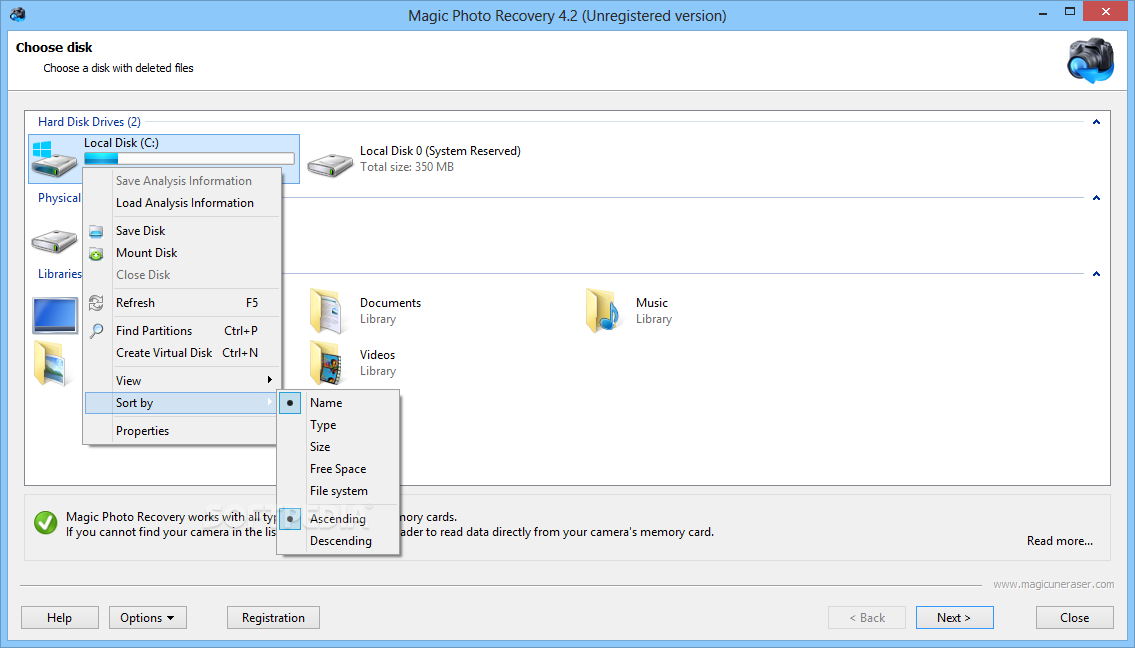Minimize the Magic Photo Recovery window

pyautogui.click(x=1043, y=12)
